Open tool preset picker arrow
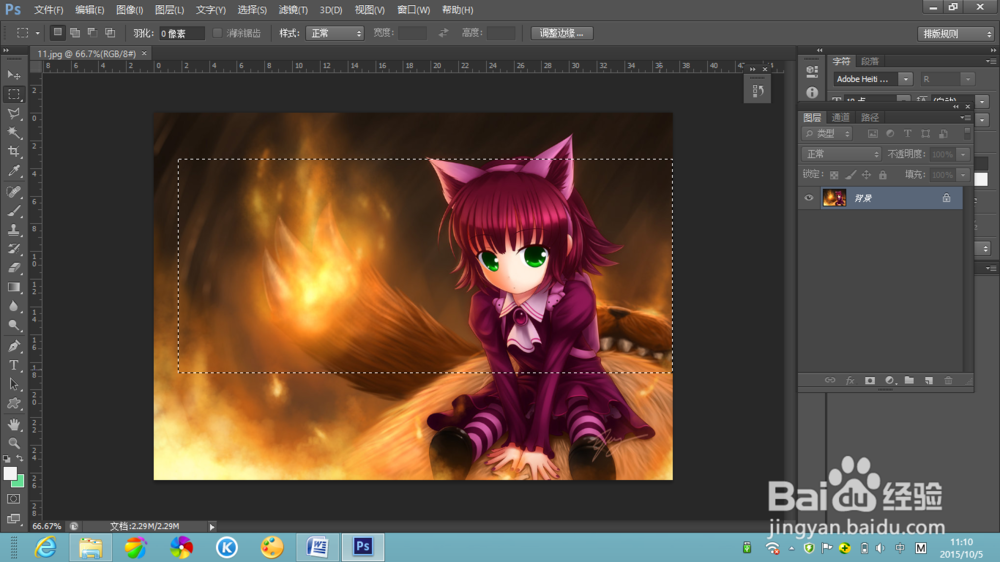The image size is (1000, 562). click(x=37, y=33)
